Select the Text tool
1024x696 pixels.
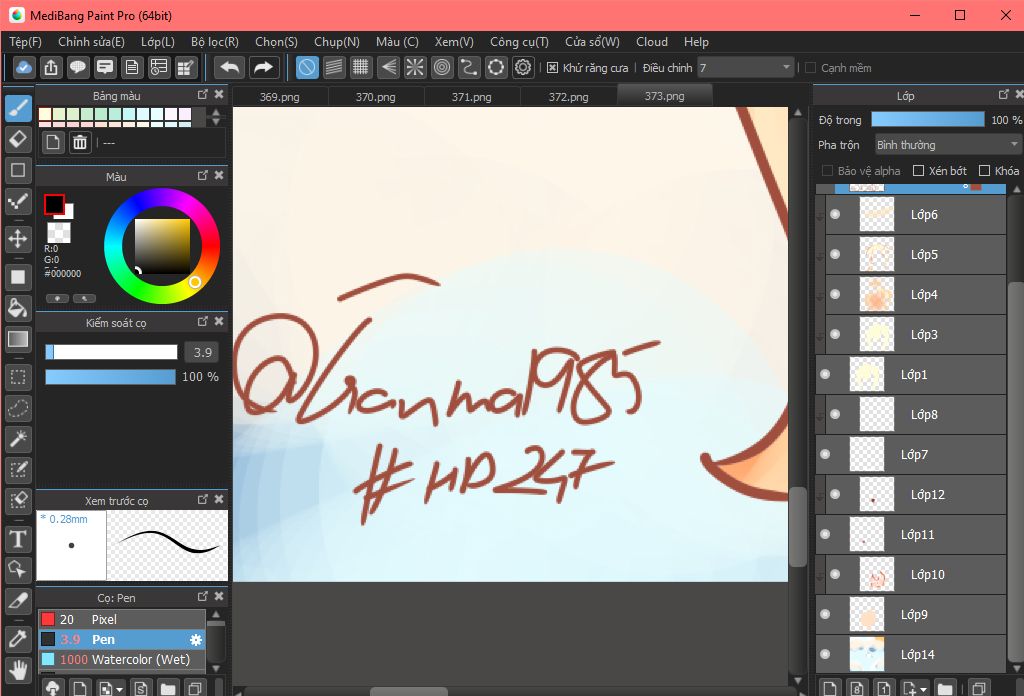click(18, 539)
